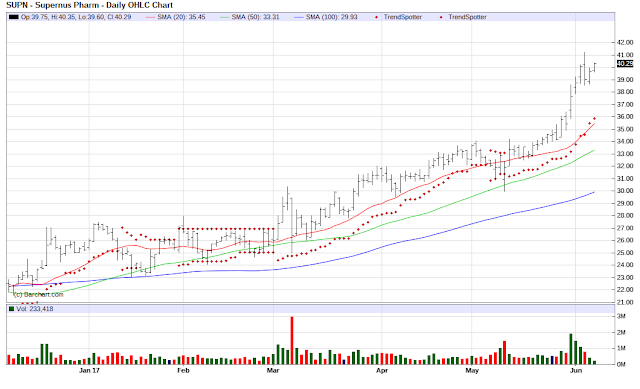
Task: Click the 'SMA (100): 29.93' legend entry
Action: (x=331, y=17)
